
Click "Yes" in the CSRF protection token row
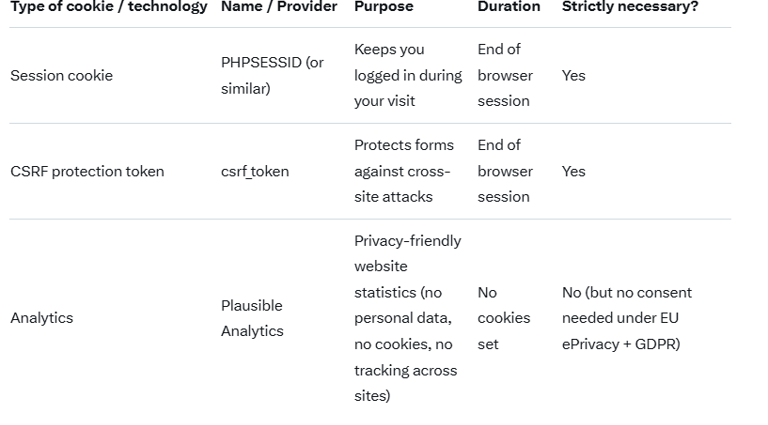tap(573, 171)
